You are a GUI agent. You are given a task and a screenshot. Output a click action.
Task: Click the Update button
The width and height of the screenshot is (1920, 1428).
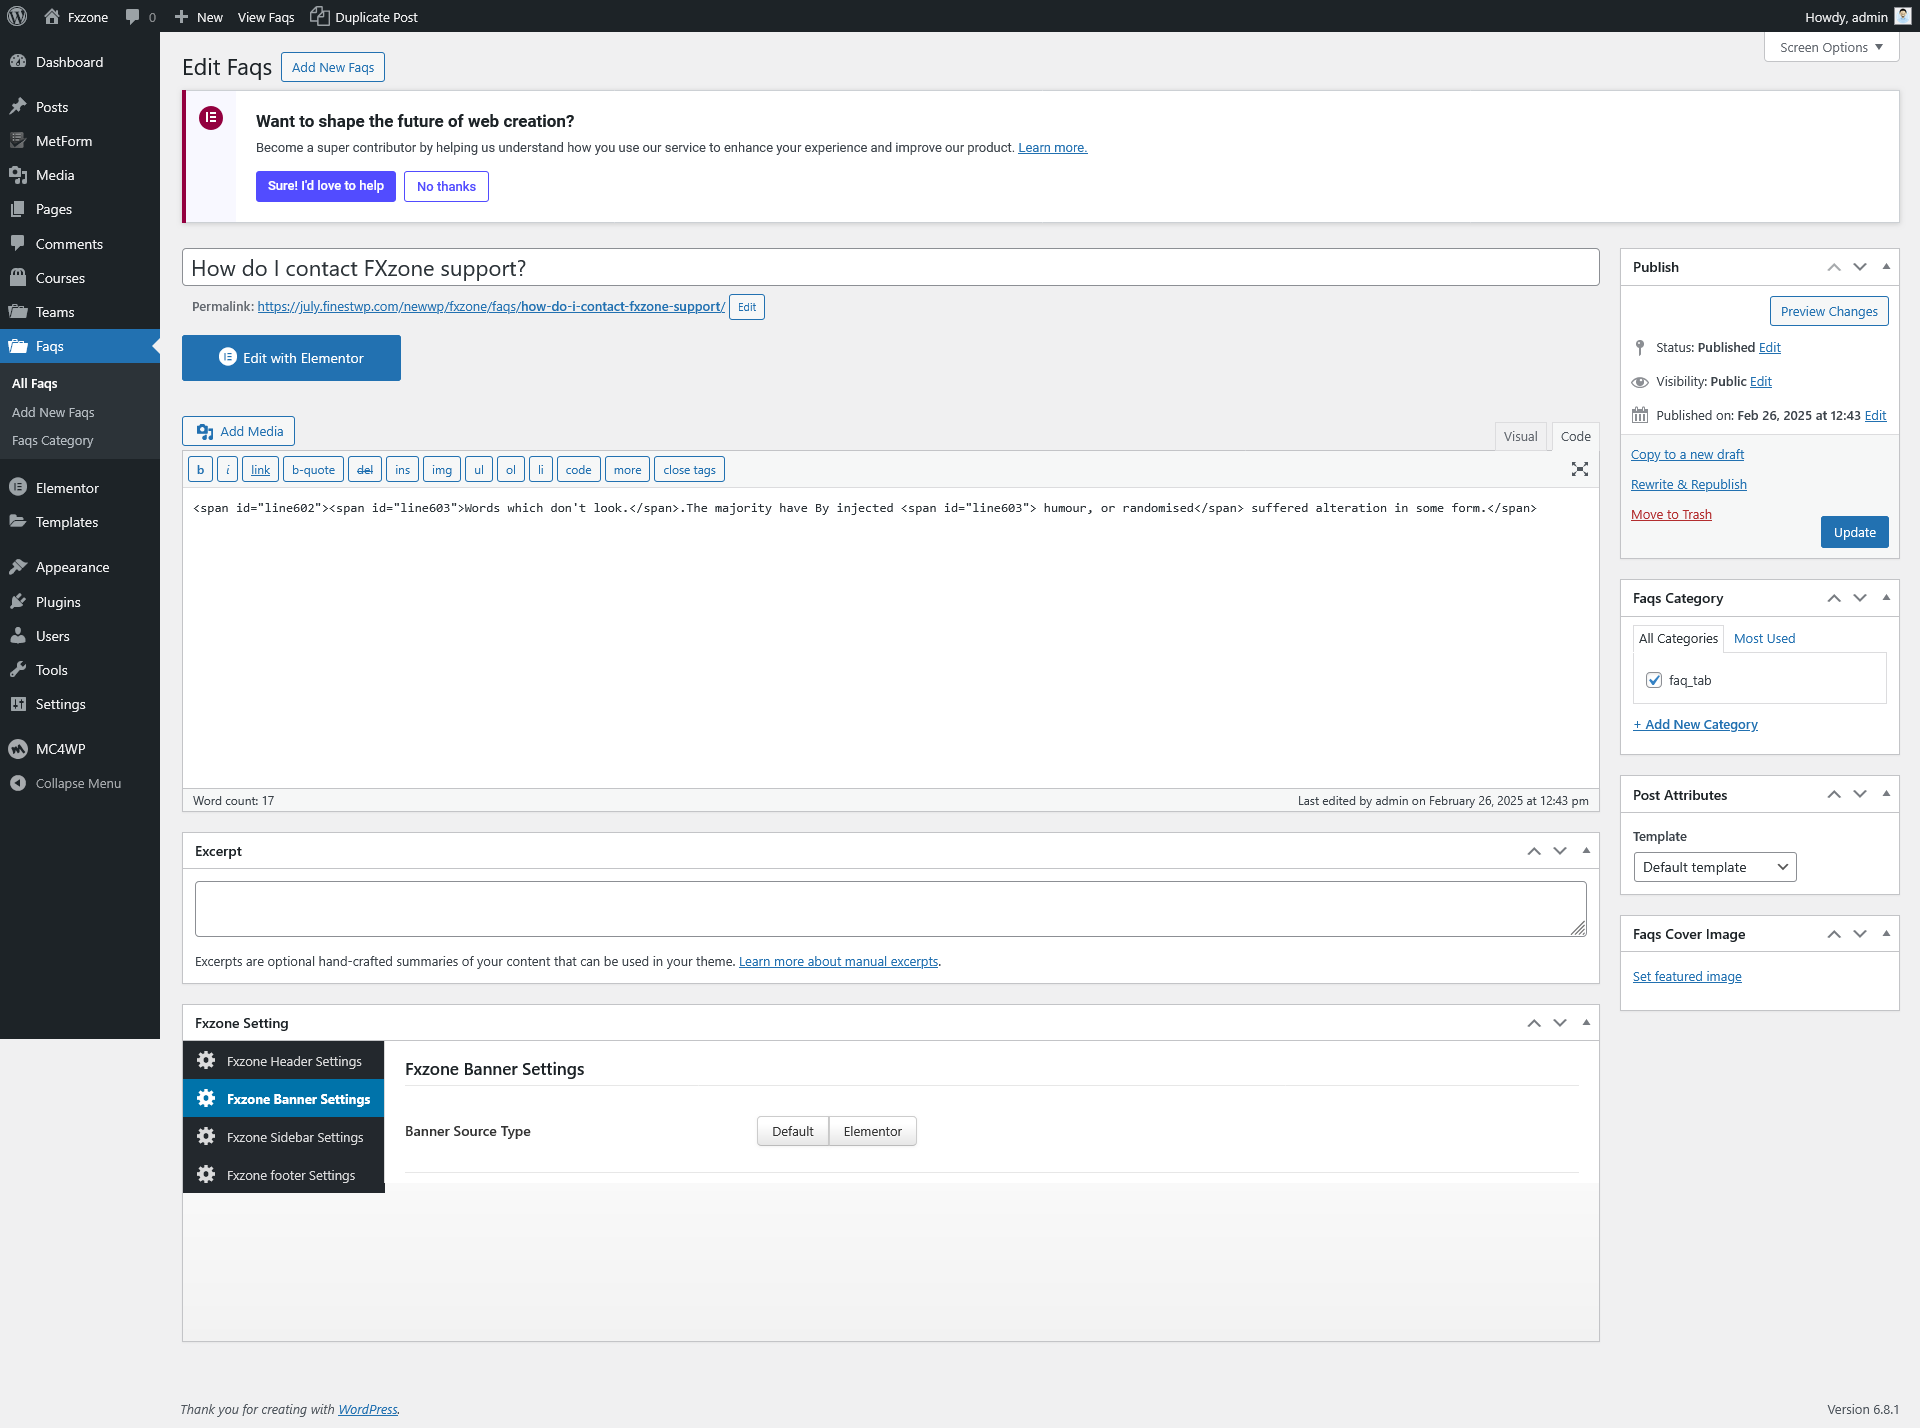[1854, 532]
